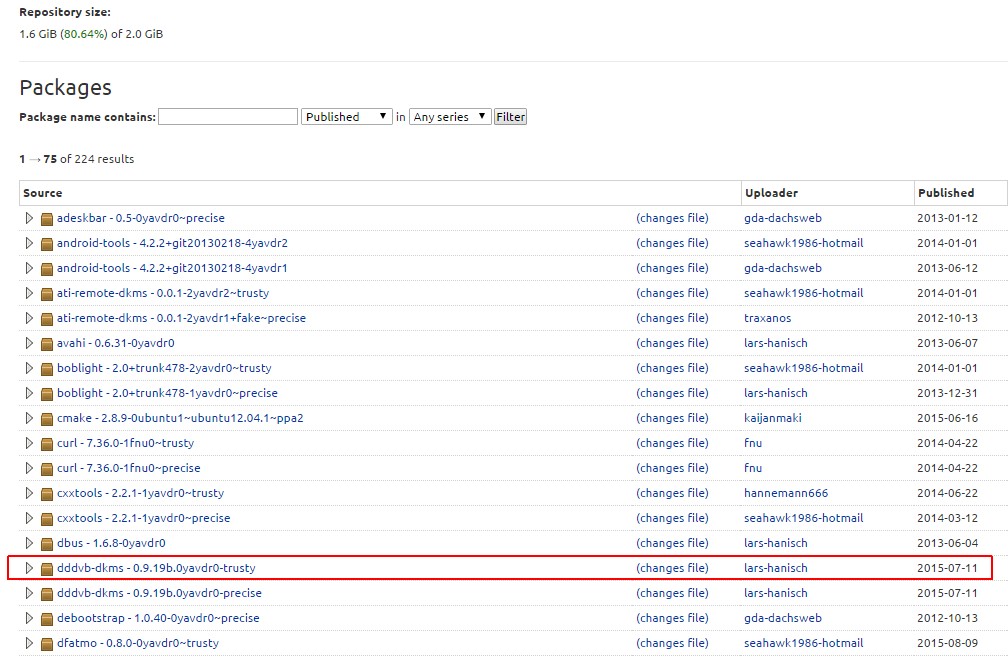This screenshot has height=657, width=1008.
Task: Open dddvb-dkms 0.9.19b.0yavdr0-precise link
Action: [x=159, y=593]
